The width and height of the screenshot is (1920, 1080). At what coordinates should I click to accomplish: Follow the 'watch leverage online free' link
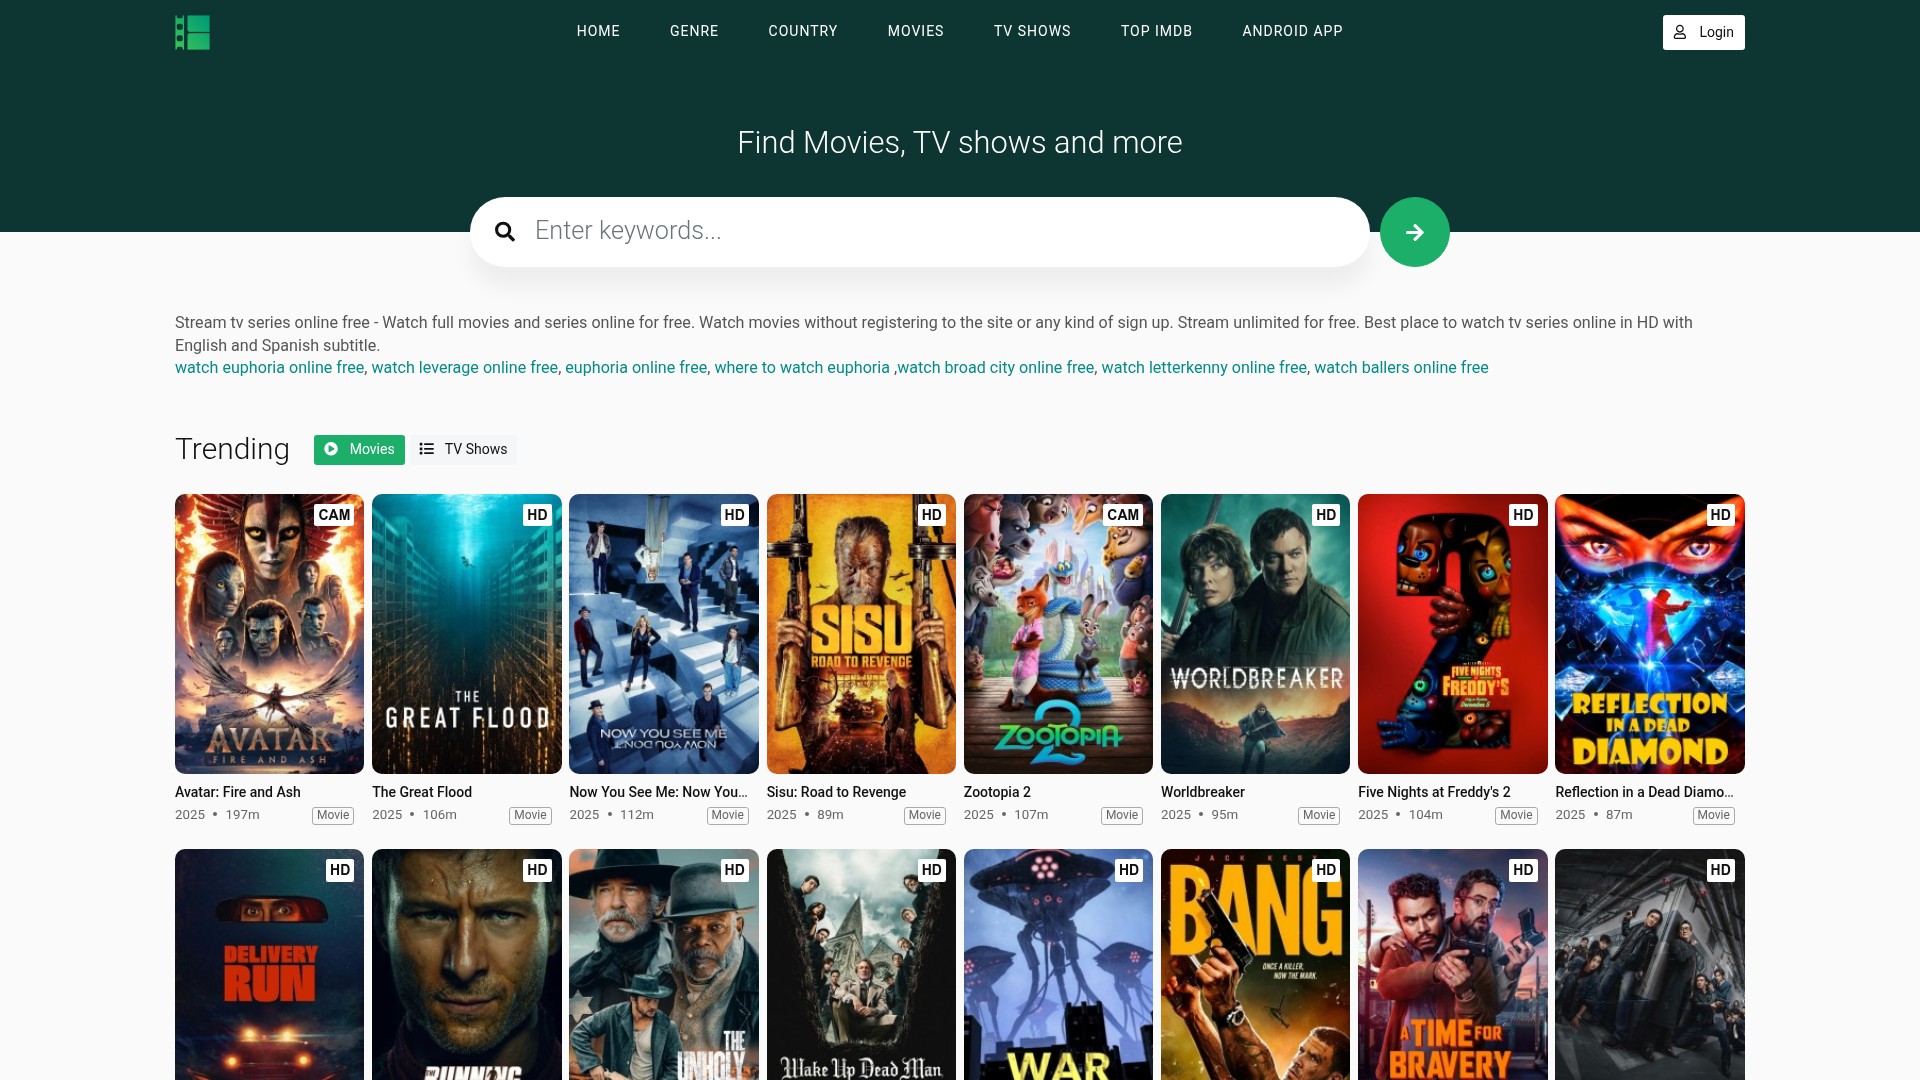(464, 368)
